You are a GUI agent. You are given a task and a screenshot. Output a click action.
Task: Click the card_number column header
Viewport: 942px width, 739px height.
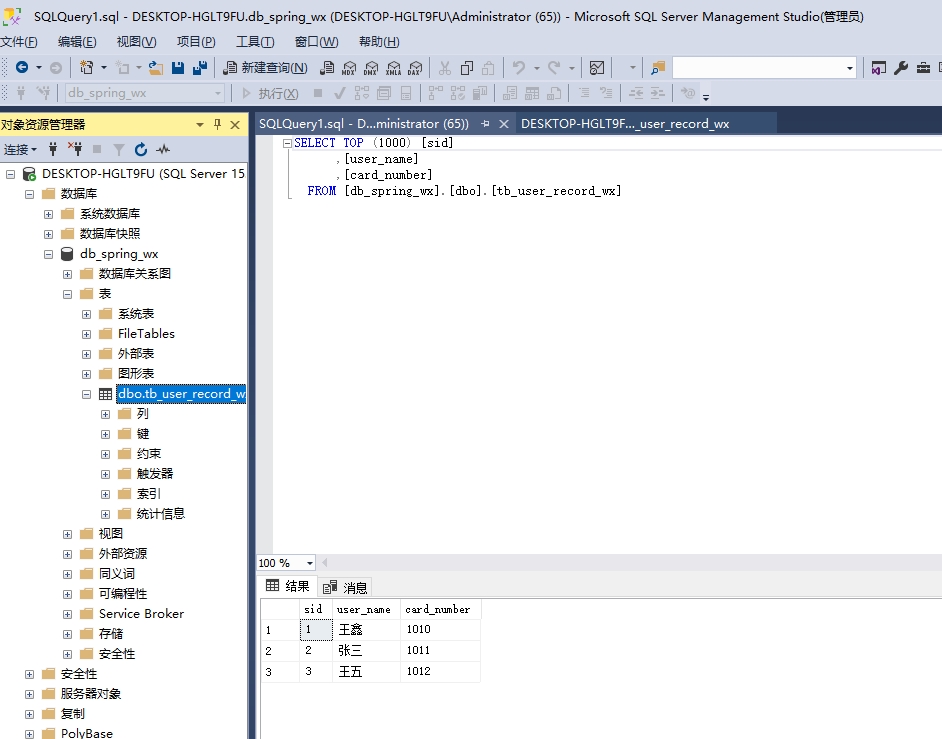(x=440, y=609)
